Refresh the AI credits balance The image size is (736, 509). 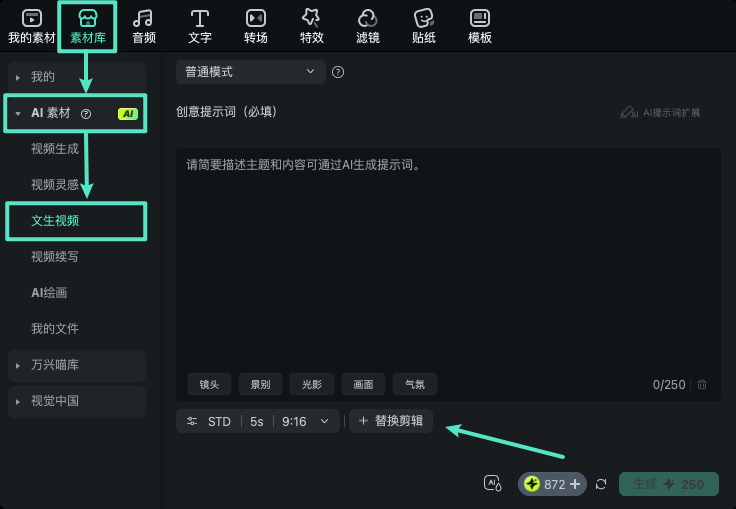pos(601,484)
